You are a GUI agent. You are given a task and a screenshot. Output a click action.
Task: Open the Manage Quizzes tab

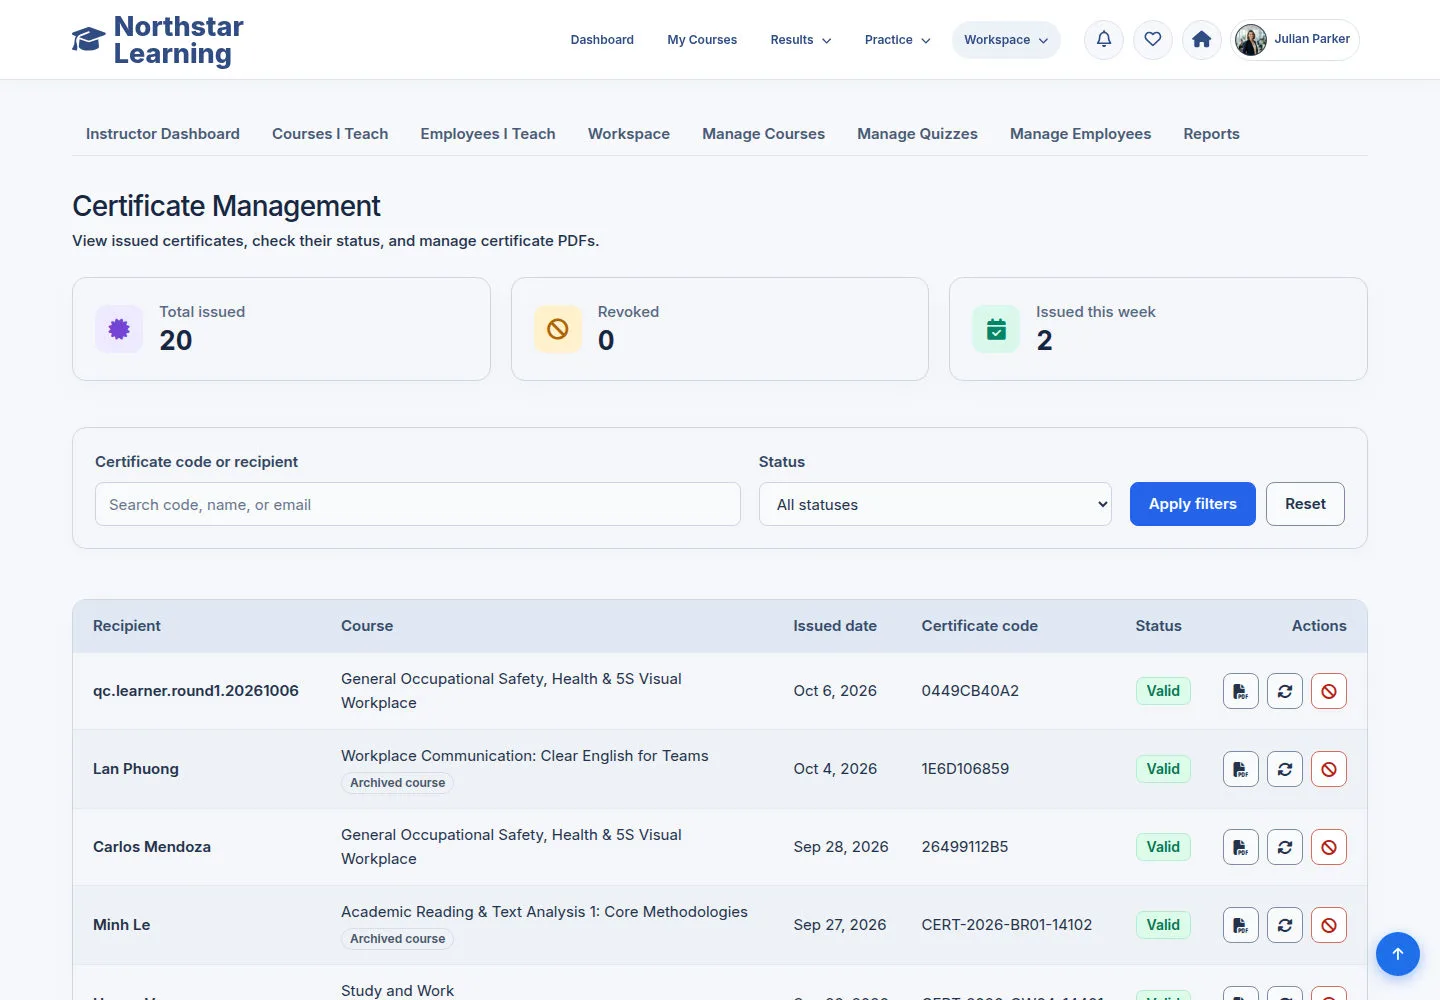click(x=917, y=134)
